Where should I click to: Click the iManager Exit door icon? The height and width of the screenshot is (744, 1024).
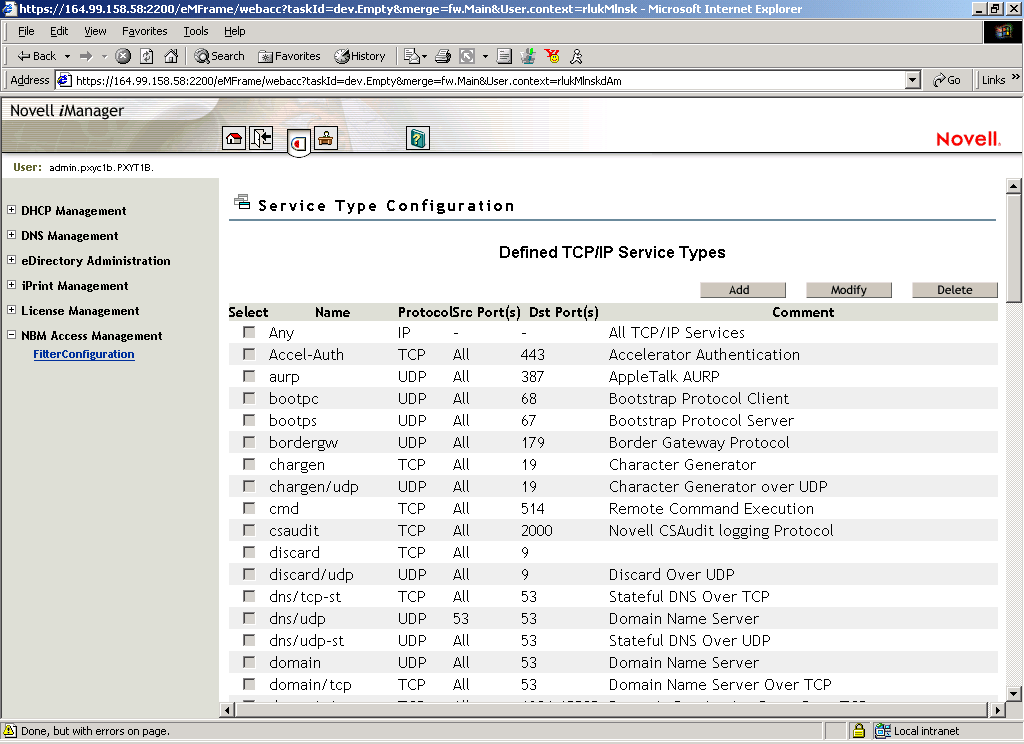[x=261, y=139]
